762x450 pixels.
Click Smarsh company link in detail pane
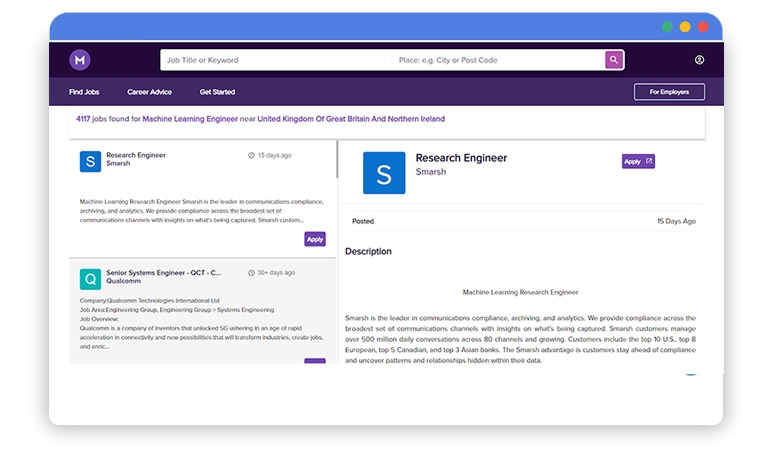[x=431, y=172]
